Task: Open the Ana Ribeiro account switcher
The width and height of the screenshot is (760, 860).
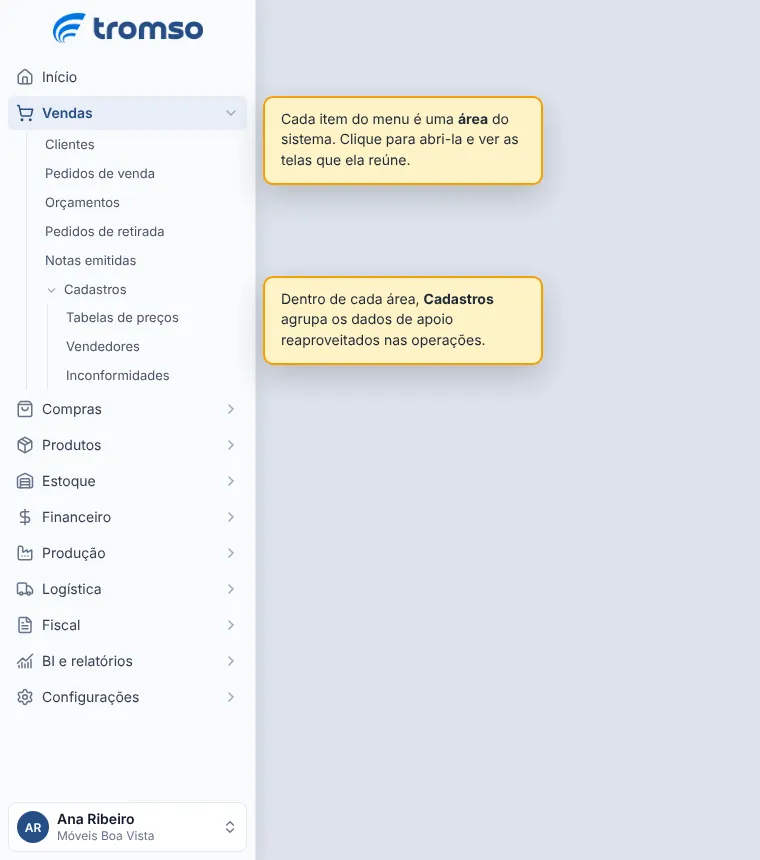Action: 127,827
